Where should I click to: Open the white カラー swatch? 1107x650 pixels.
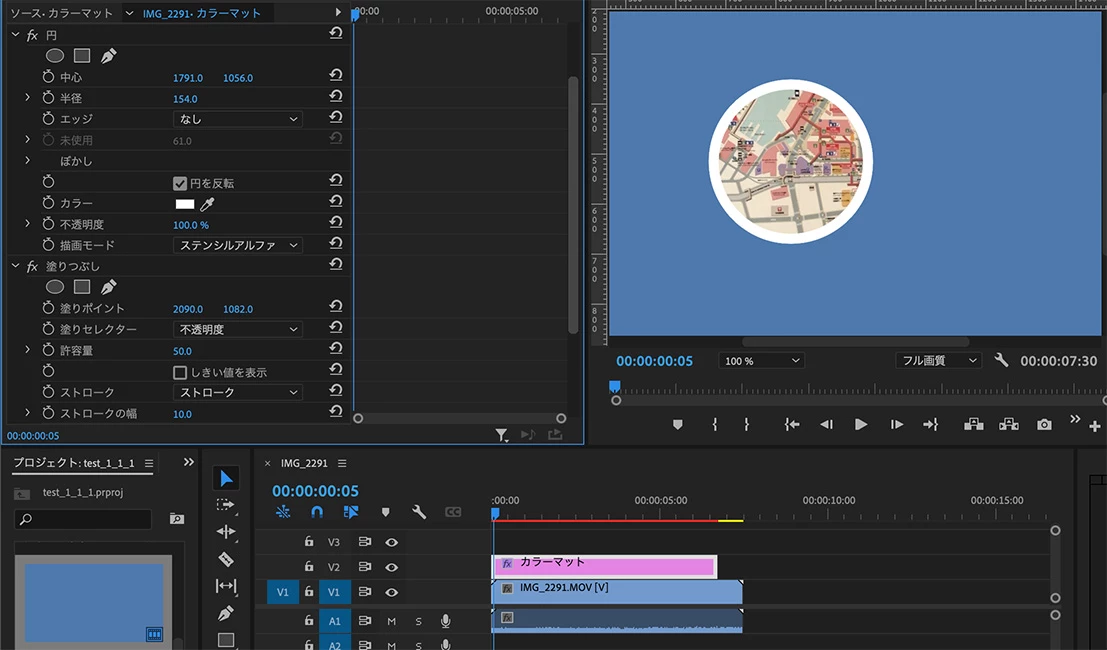tap(185, 204)
